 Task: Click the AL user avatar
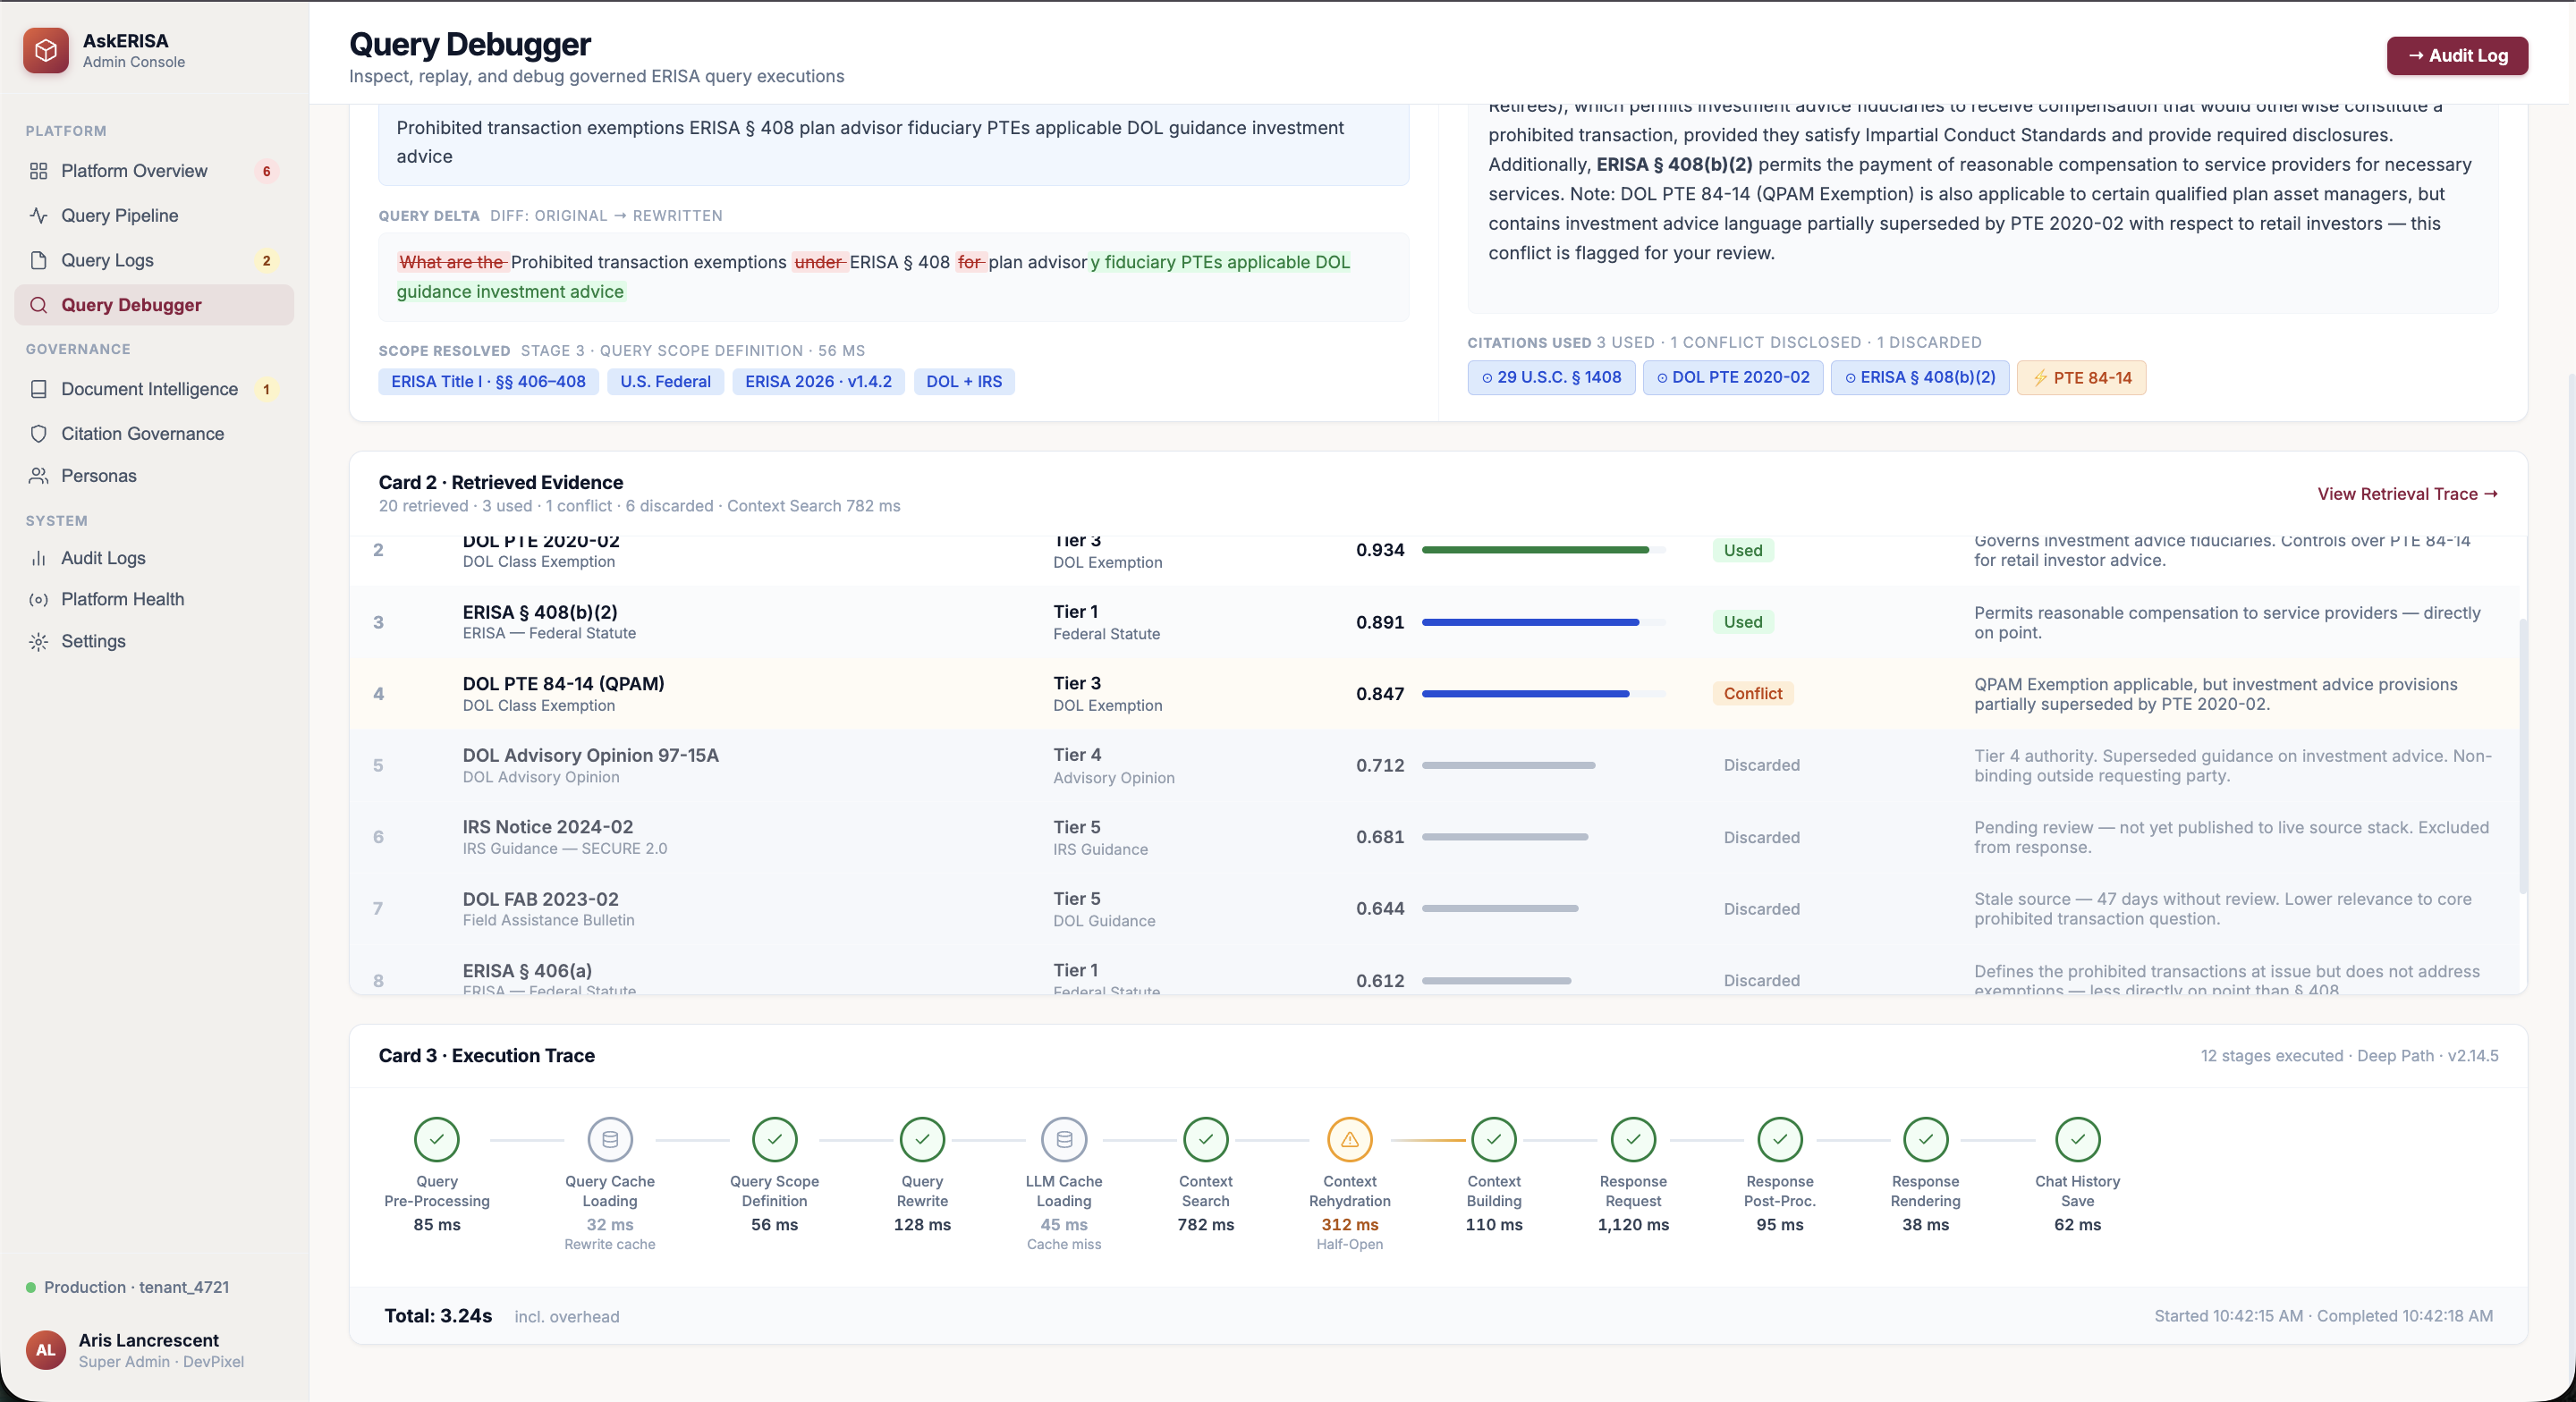coord(46,1350)
